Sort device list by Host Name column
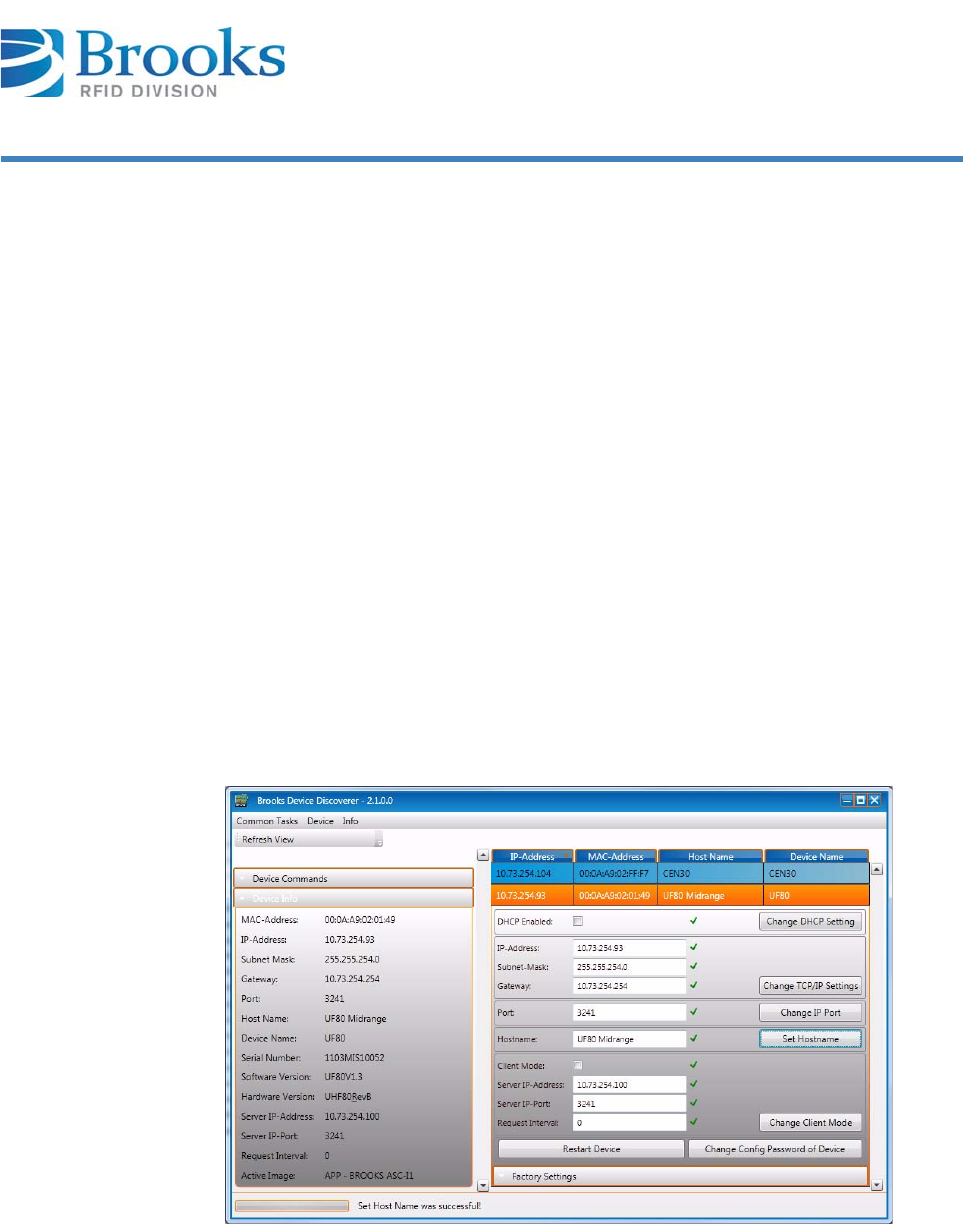The width and height of the screenshot is (967, 1224). pyautogui.click(x=710, y=856)
